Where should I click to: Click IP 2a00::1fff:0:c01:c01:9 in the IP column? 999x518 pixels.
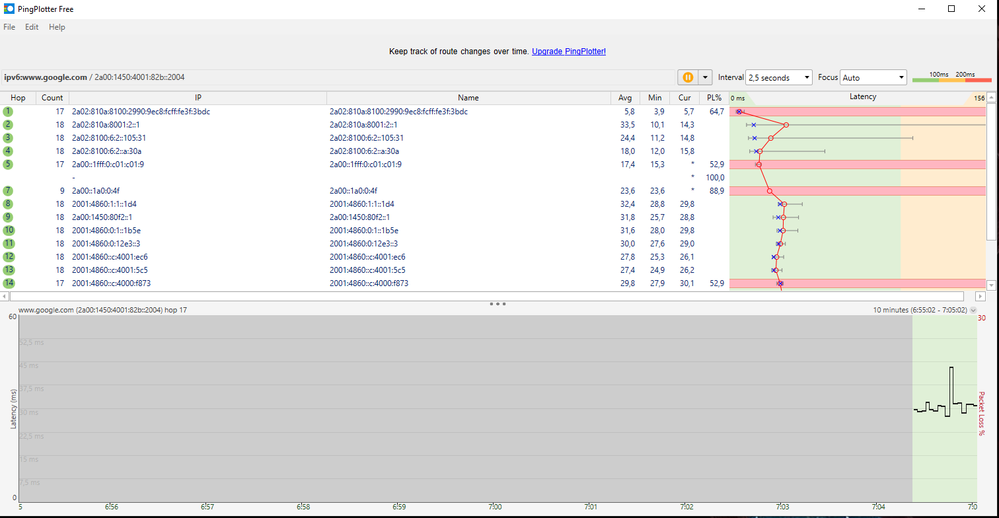(108, 164)
